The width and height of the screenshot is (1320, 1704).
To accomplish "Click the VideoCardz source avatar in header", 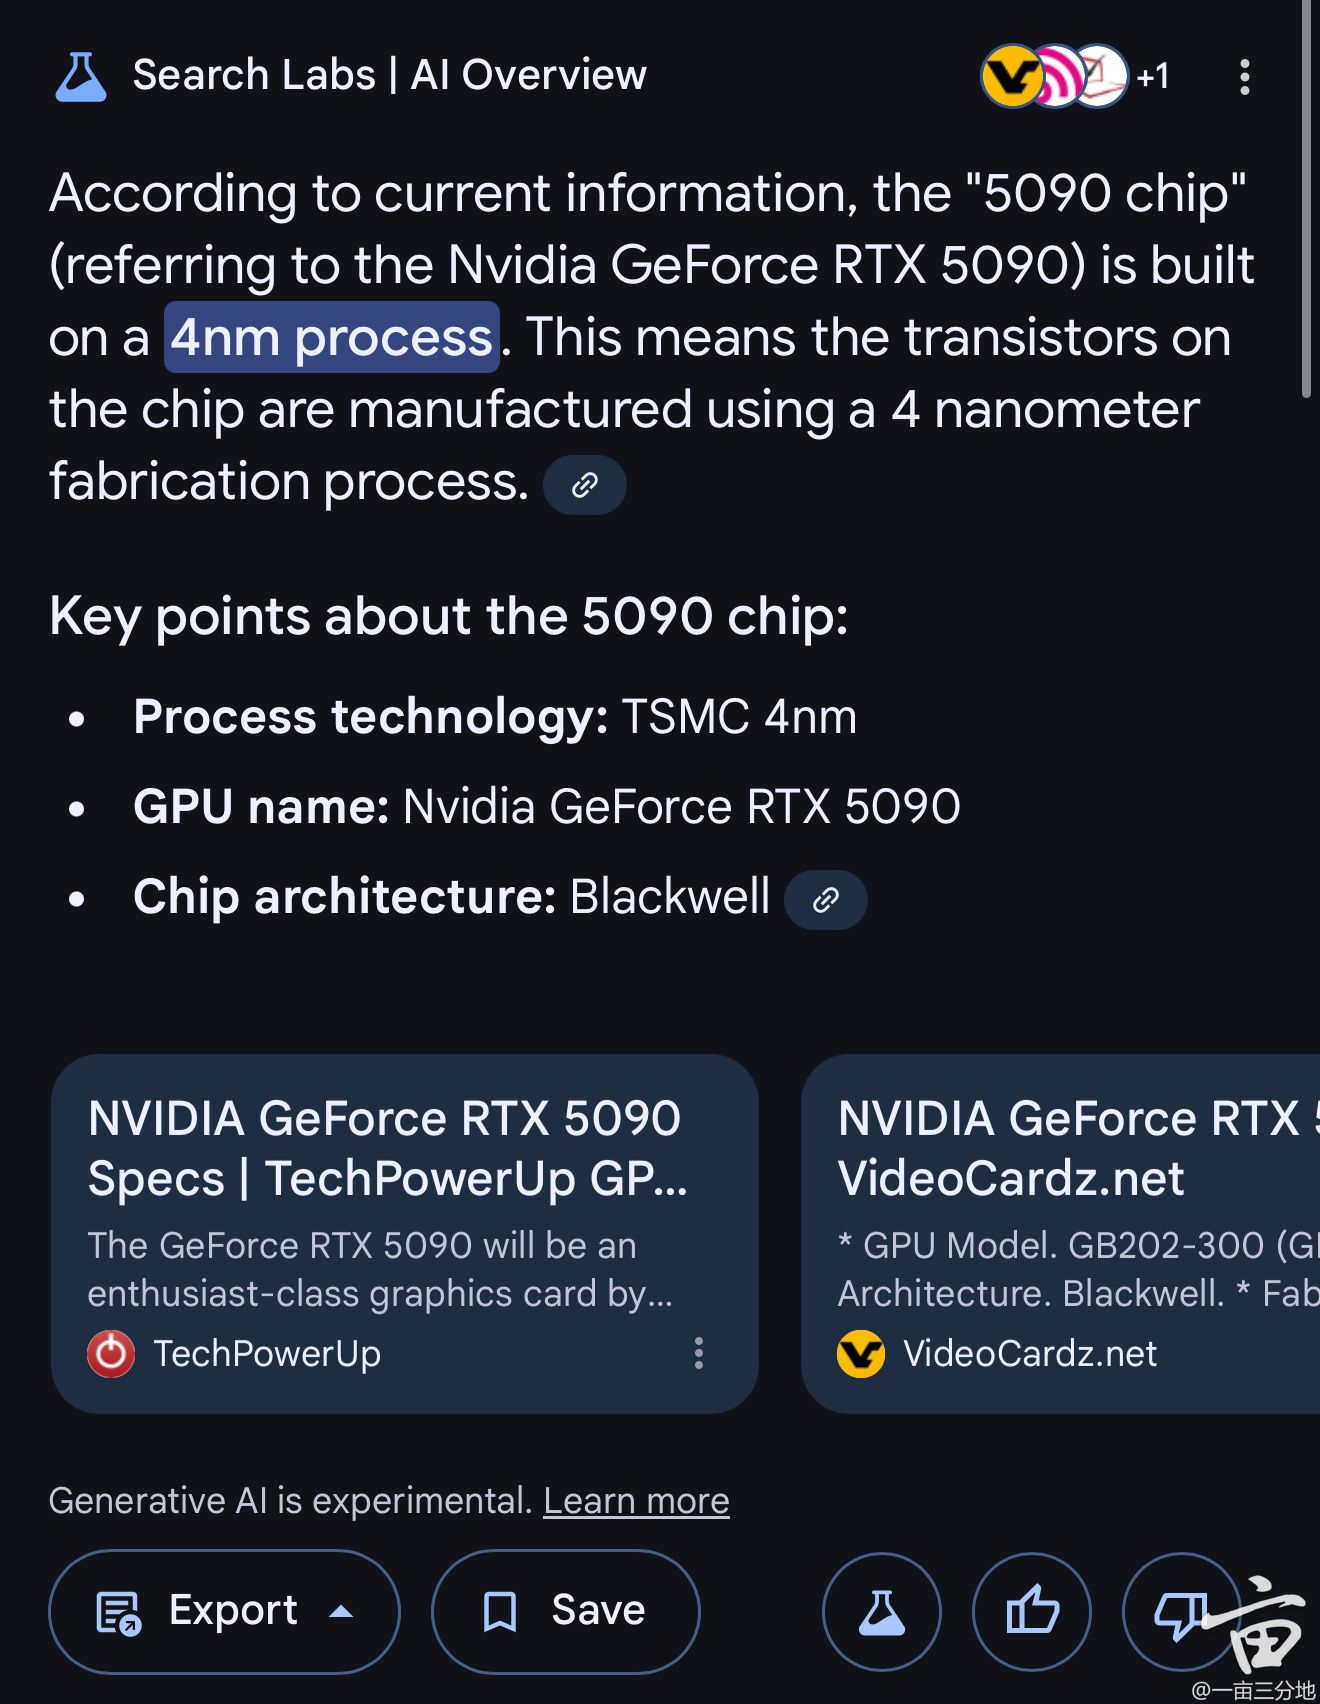I will [1010, 76].
